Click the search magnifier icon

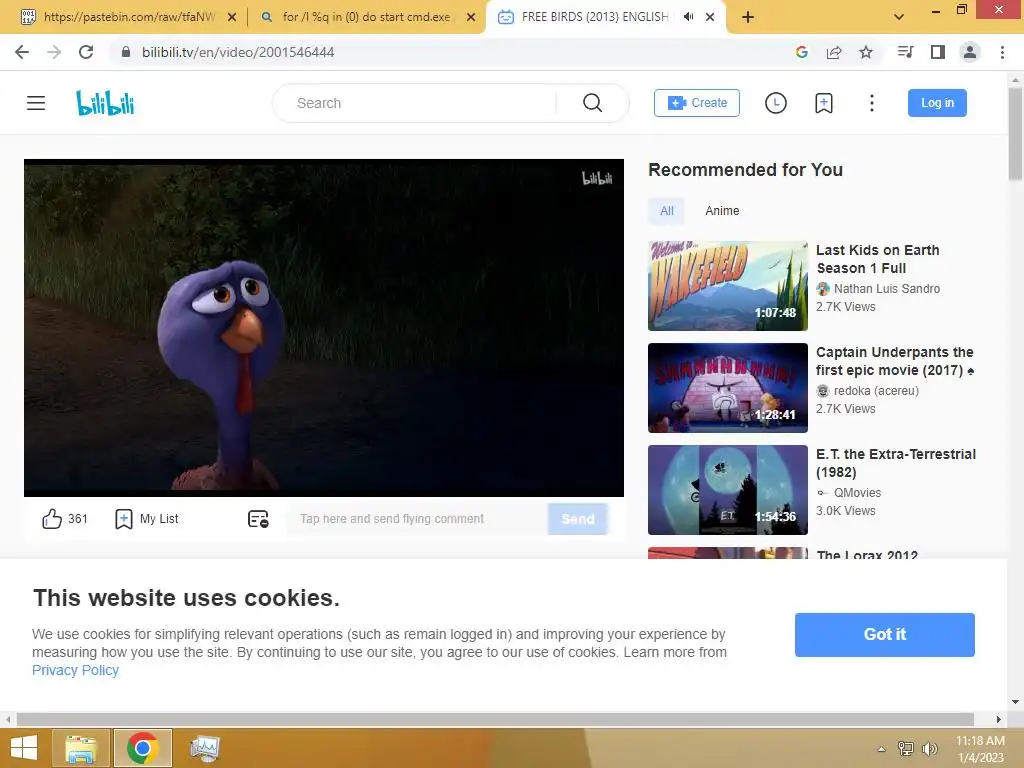pos(592,103)
